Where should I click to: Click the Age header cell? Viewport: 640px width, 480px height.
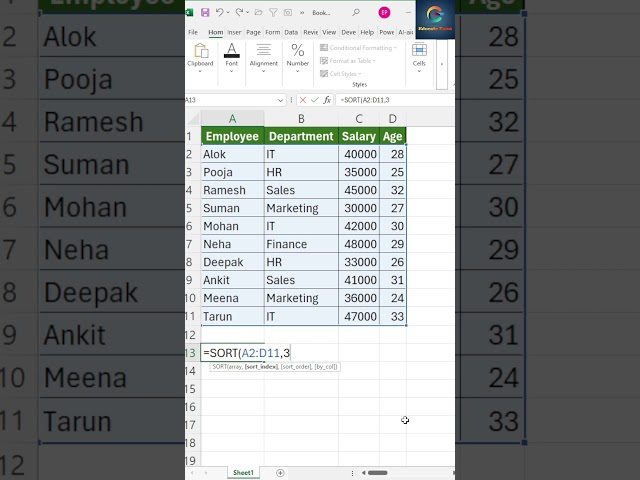[393, 136]
